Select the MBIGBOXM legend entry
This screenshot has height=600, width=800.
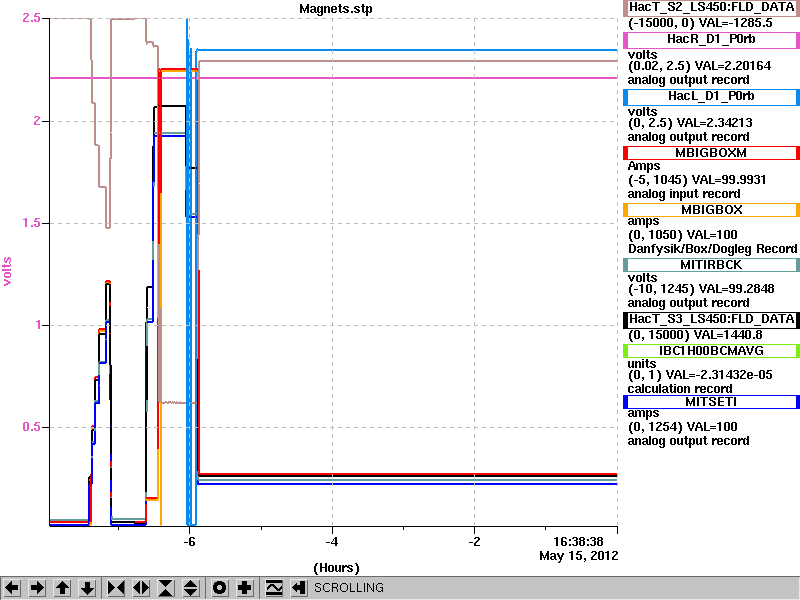point(711,153)
